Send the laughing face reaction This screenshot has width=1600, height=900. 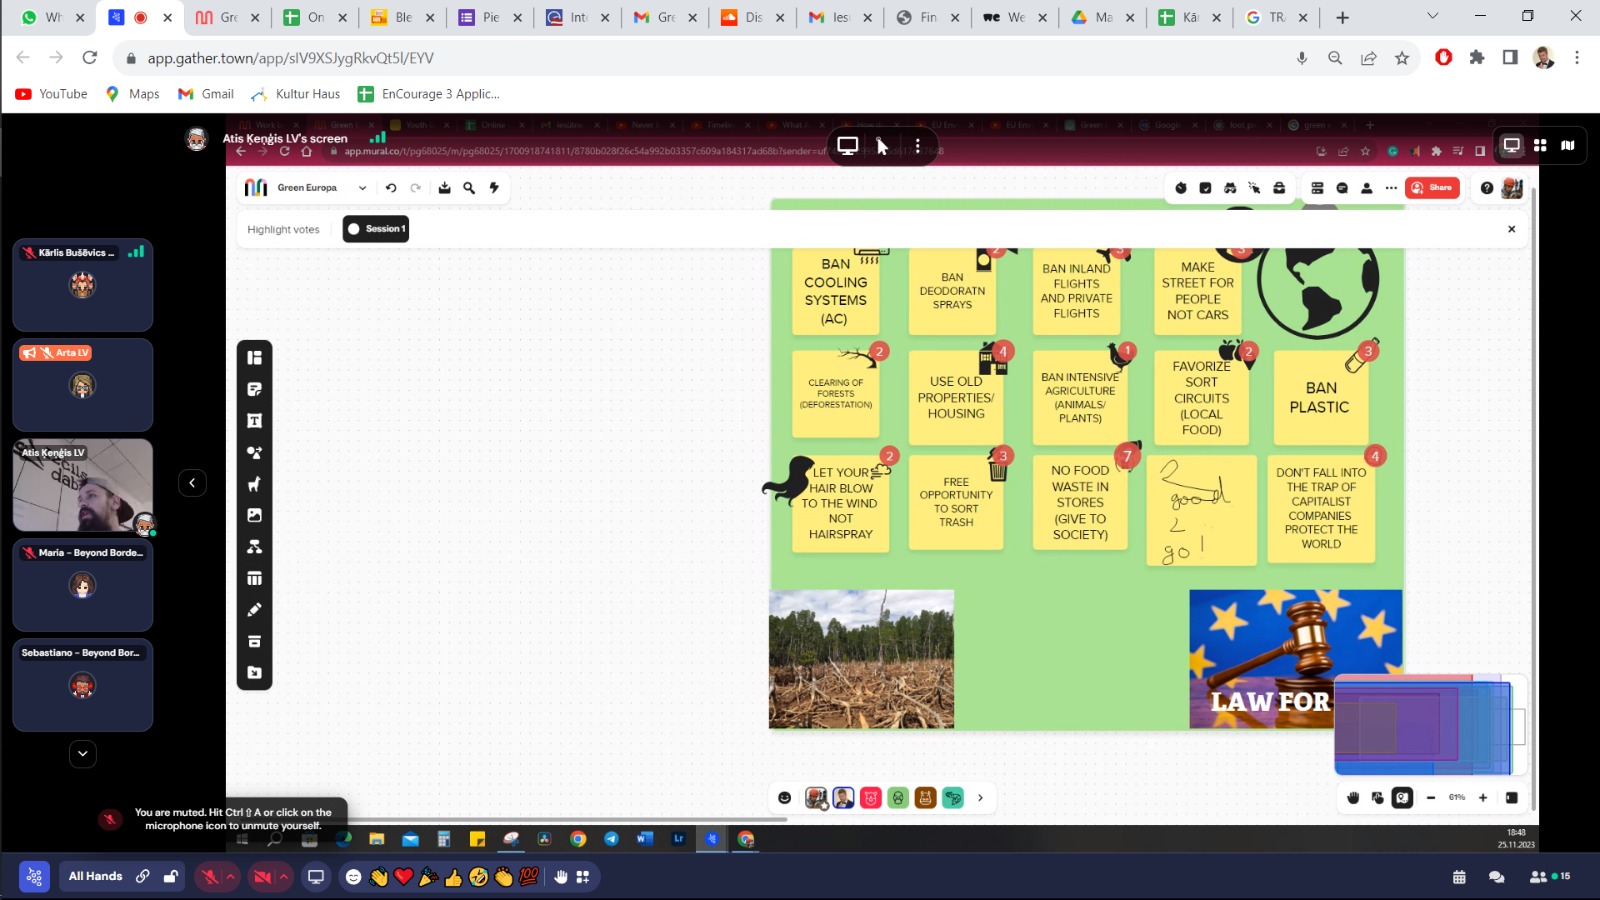pyautogui.click(x=479, y=877)
